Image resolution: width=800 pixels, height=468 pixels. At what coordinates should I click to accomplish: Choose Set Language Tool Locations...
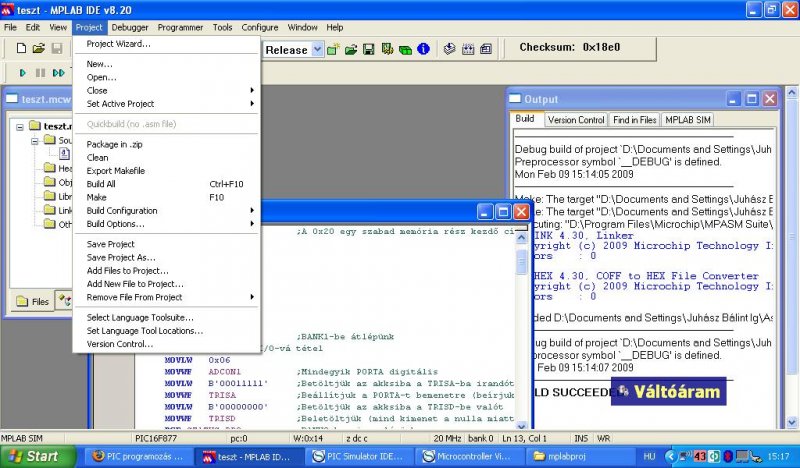point(166,331)
